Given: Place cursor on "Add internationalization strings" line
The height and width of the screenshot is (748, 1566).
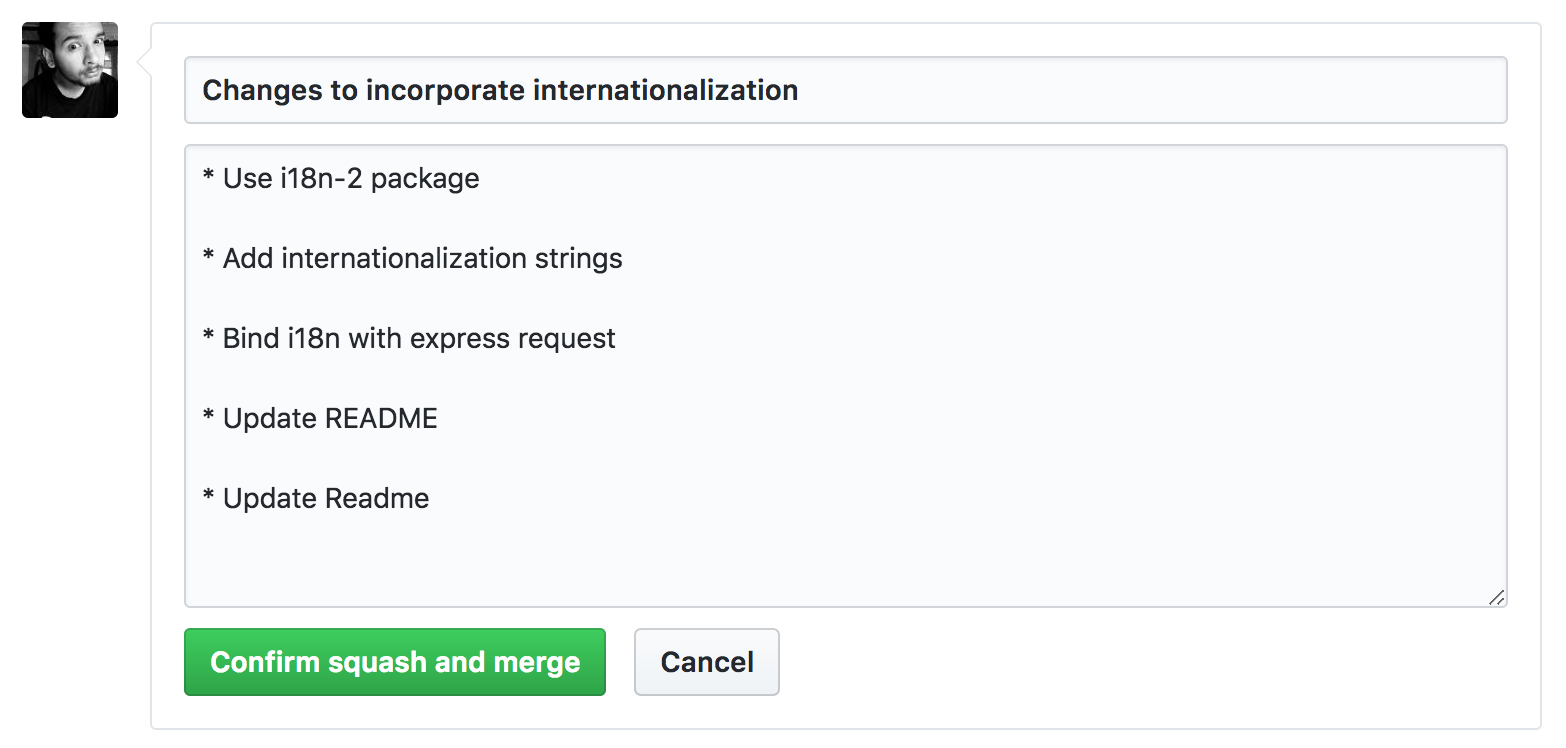Looking at the screenshot, I should [422, 258].
